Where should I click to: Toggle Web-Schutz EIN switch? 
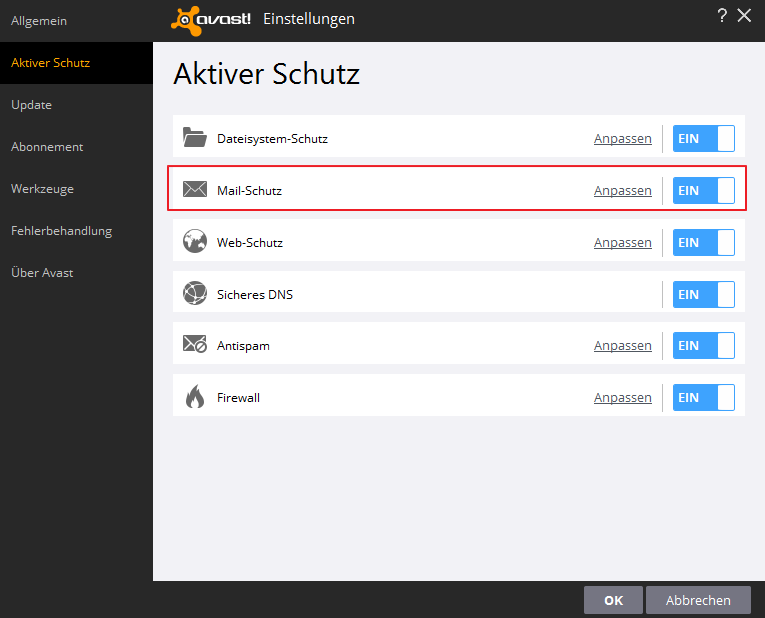pos(704,242)
